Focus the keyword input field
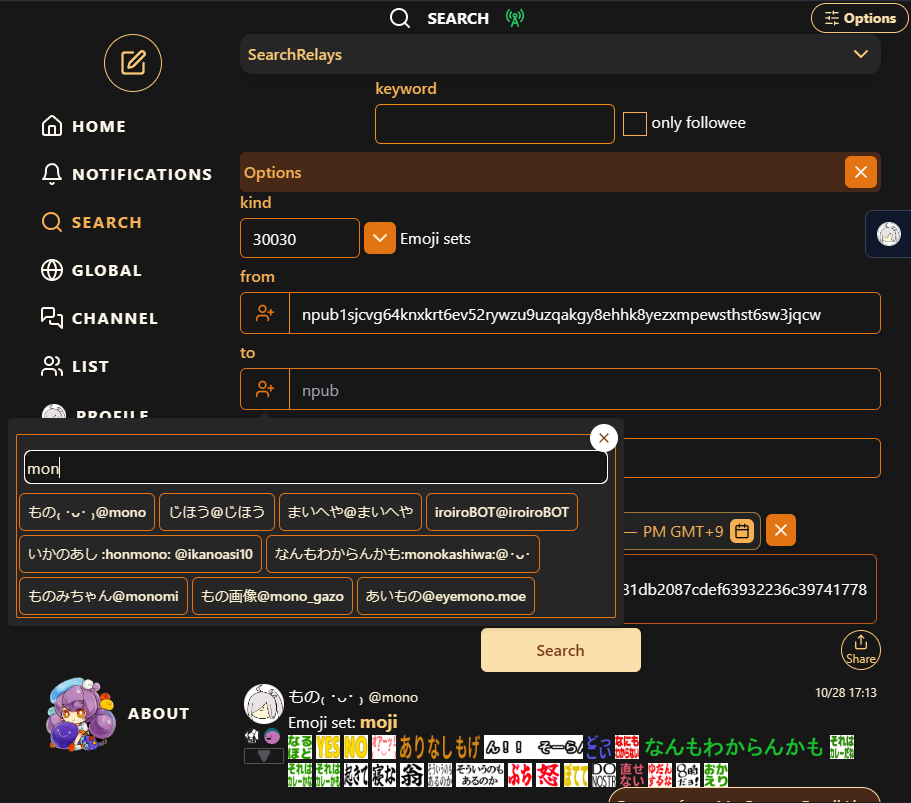The image size is (911, 803). (494, 124)
